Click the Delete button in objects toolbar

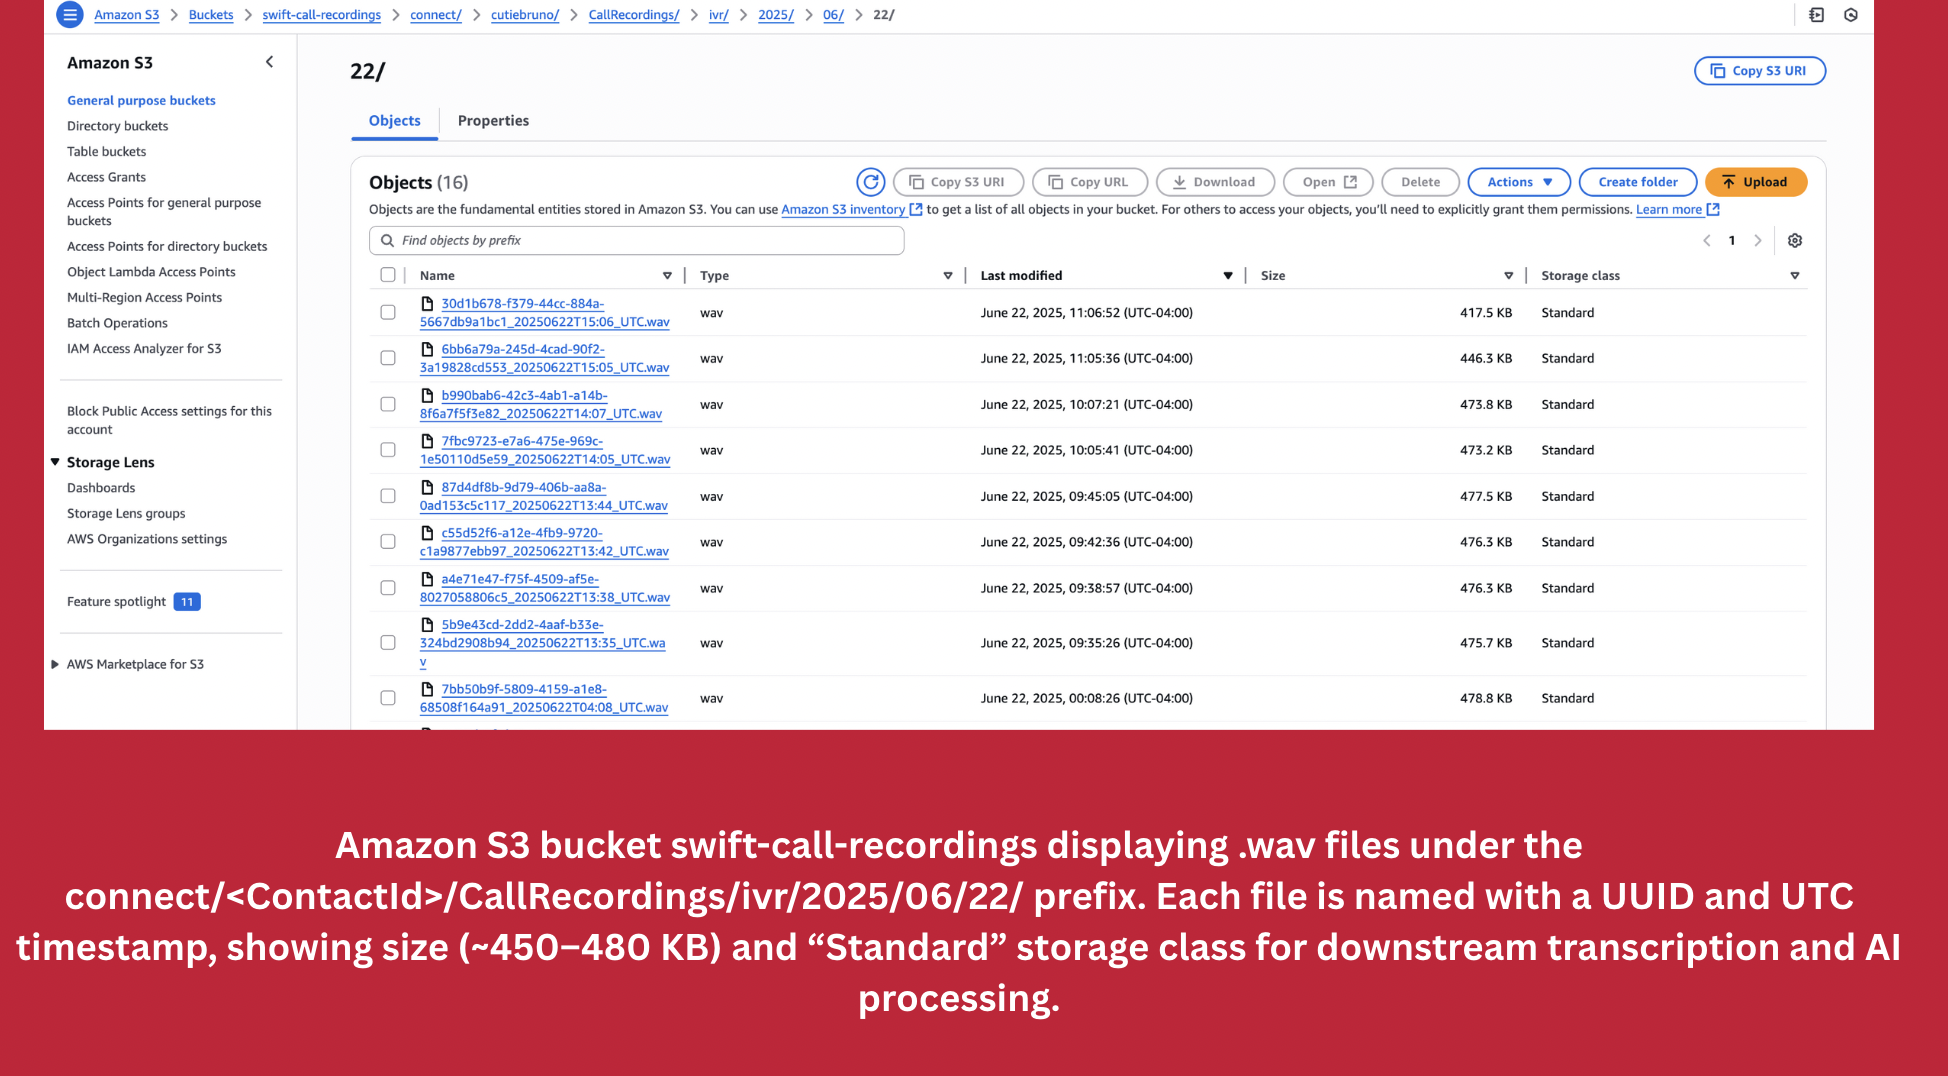(x=1420, y=182)
